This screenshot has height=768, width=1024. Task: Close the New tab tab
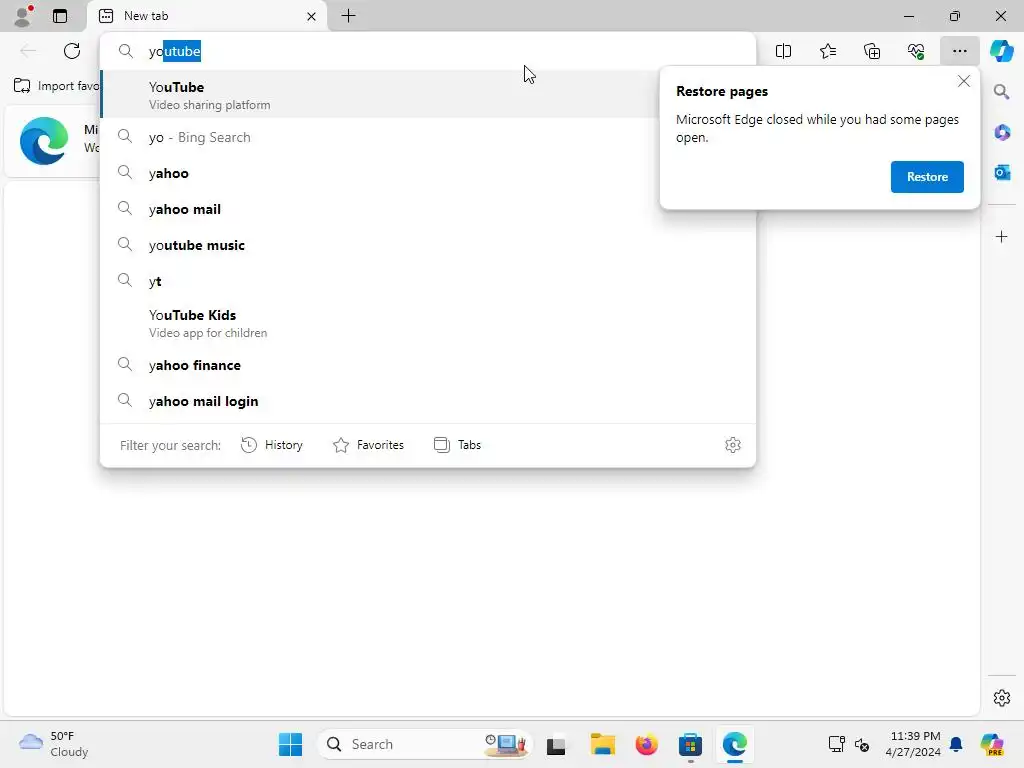(312, 16)
